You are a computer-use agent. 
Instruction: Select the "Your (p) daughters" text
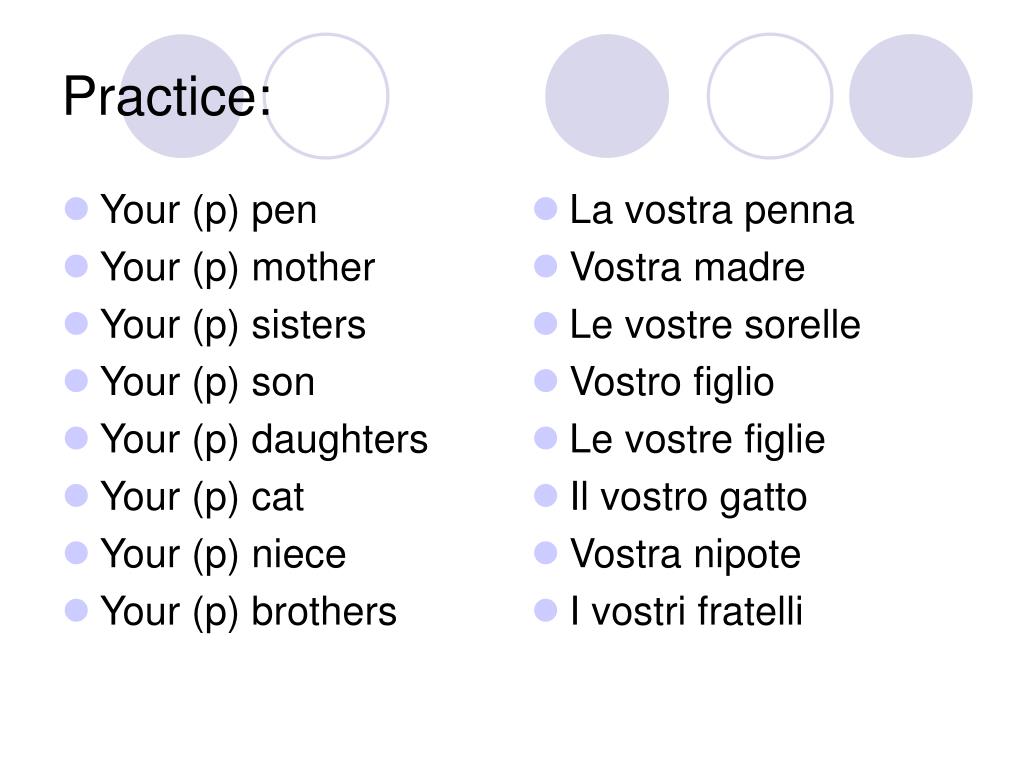pos(264,439)
